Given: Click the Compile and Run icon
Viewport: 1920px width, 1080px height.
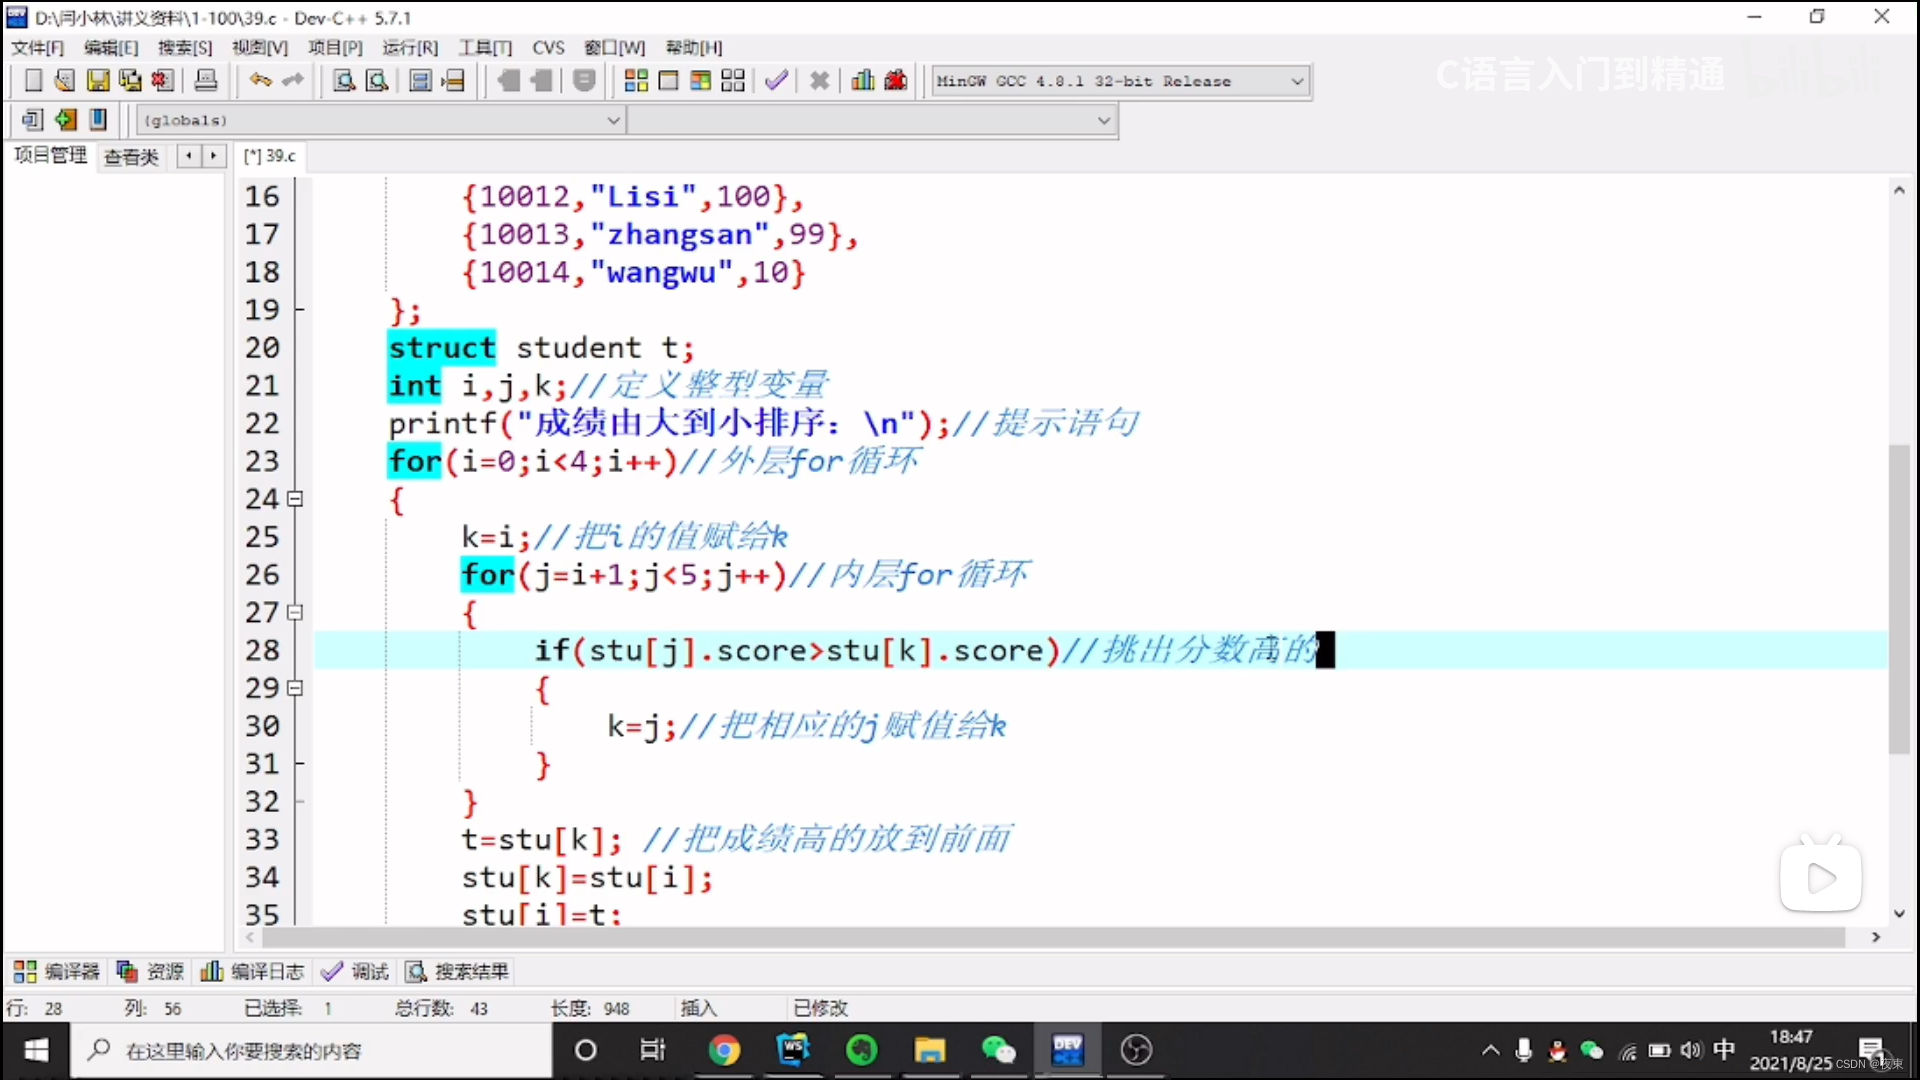Looking at the screenshot, I should [701, 81].
